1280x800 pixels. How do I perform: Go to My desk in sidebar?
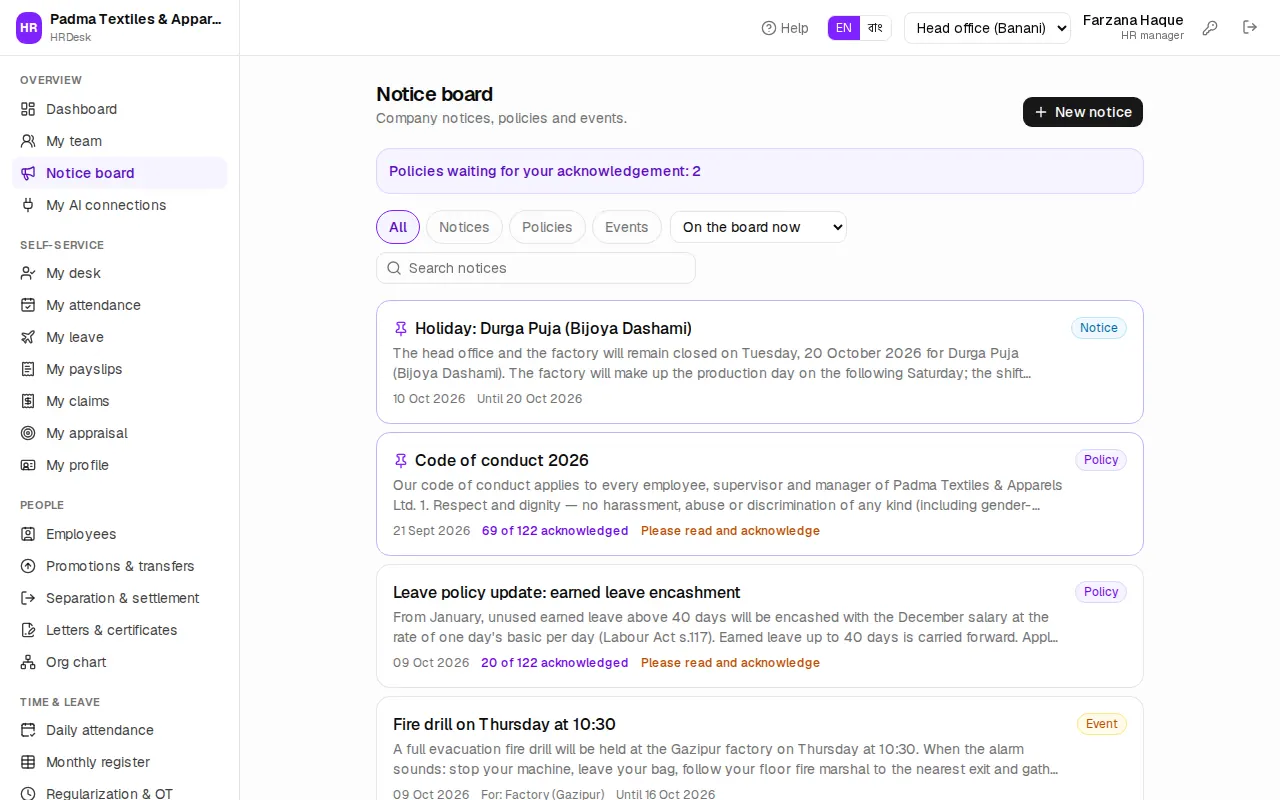pyautogui.click(x=120, y=273)
